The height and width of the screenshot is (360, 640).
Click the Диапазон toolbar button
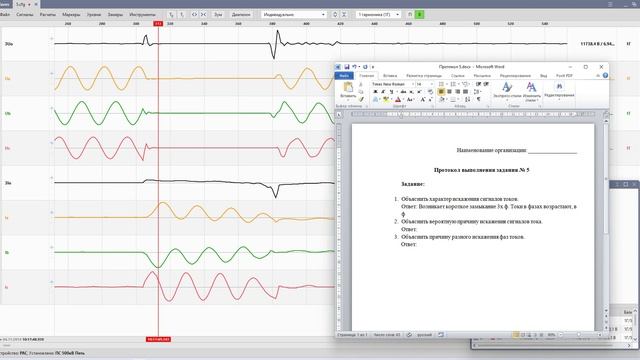(241, 15)
